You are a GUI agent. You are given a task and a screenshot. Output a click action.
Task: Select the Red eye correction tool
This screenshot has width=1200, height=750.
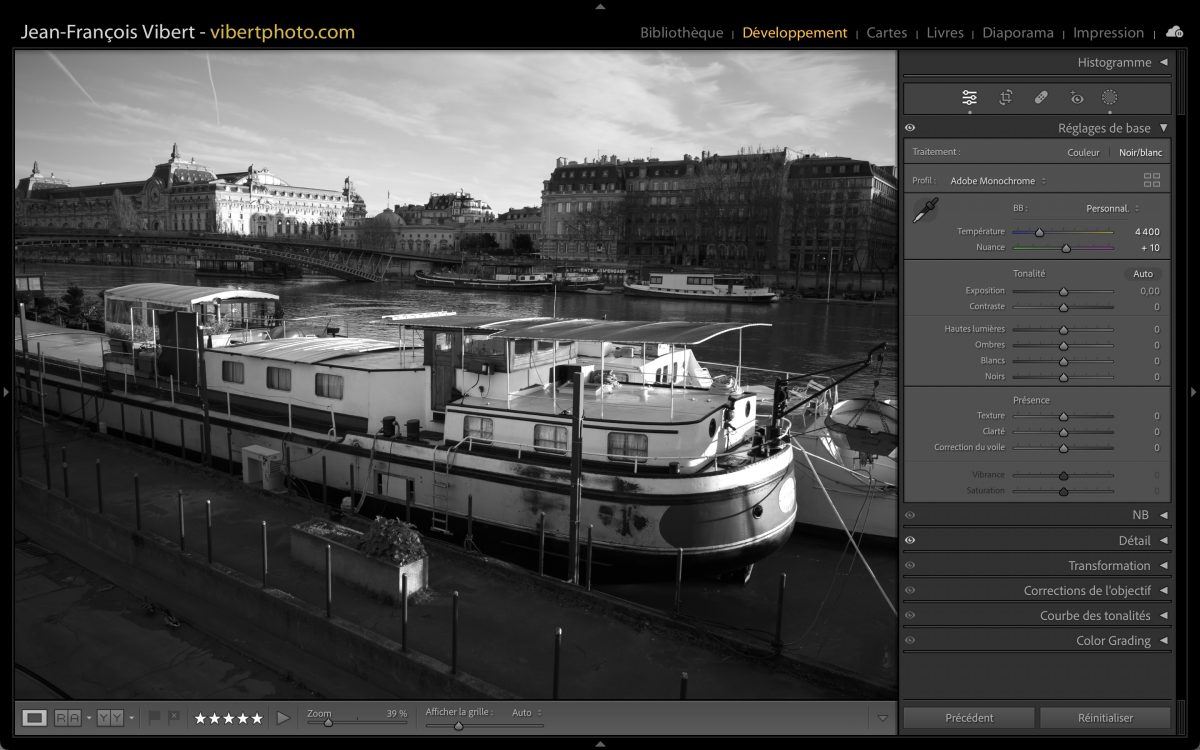point(1076,98)
